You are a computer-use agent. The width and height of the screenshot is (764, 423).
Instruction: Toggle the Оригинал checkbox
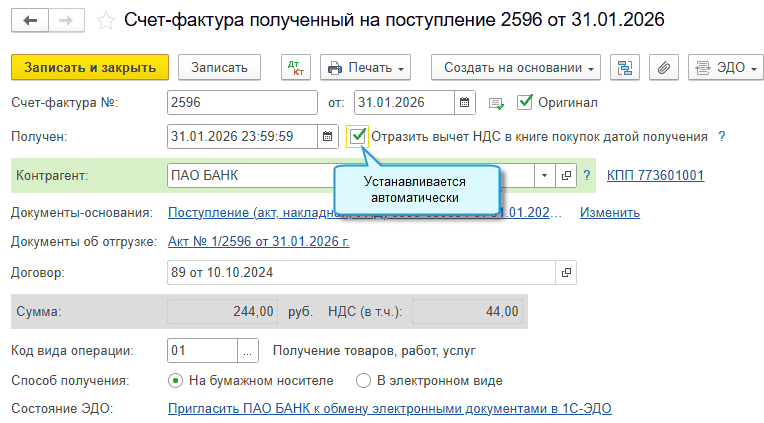pos(524,102)
